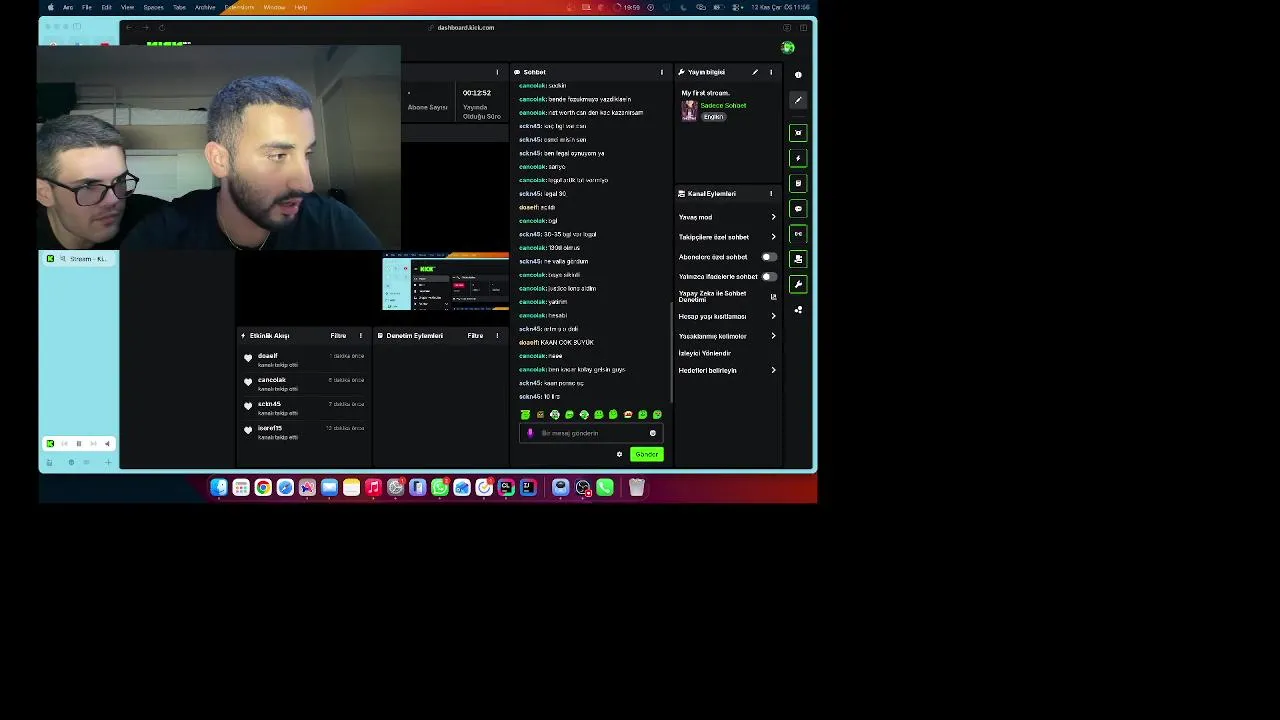Click user moderation icon in right sidebar
Image resolution: width=1280 pixels, height=720 pixels.
[x=798, y=310]
